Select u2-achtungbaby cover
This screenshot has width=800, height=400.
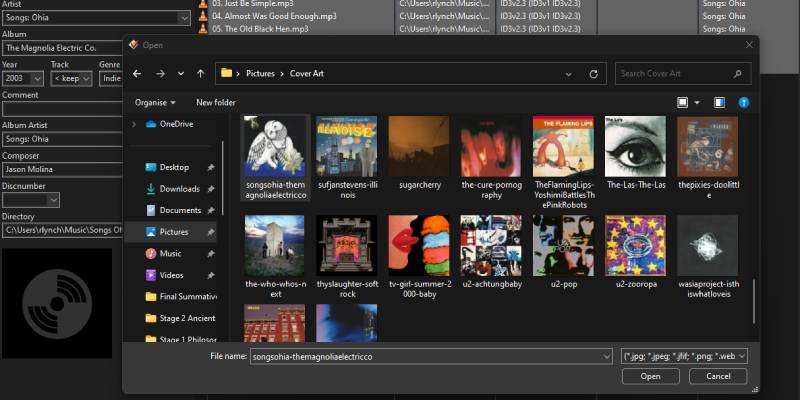click(x=491, y=246)
